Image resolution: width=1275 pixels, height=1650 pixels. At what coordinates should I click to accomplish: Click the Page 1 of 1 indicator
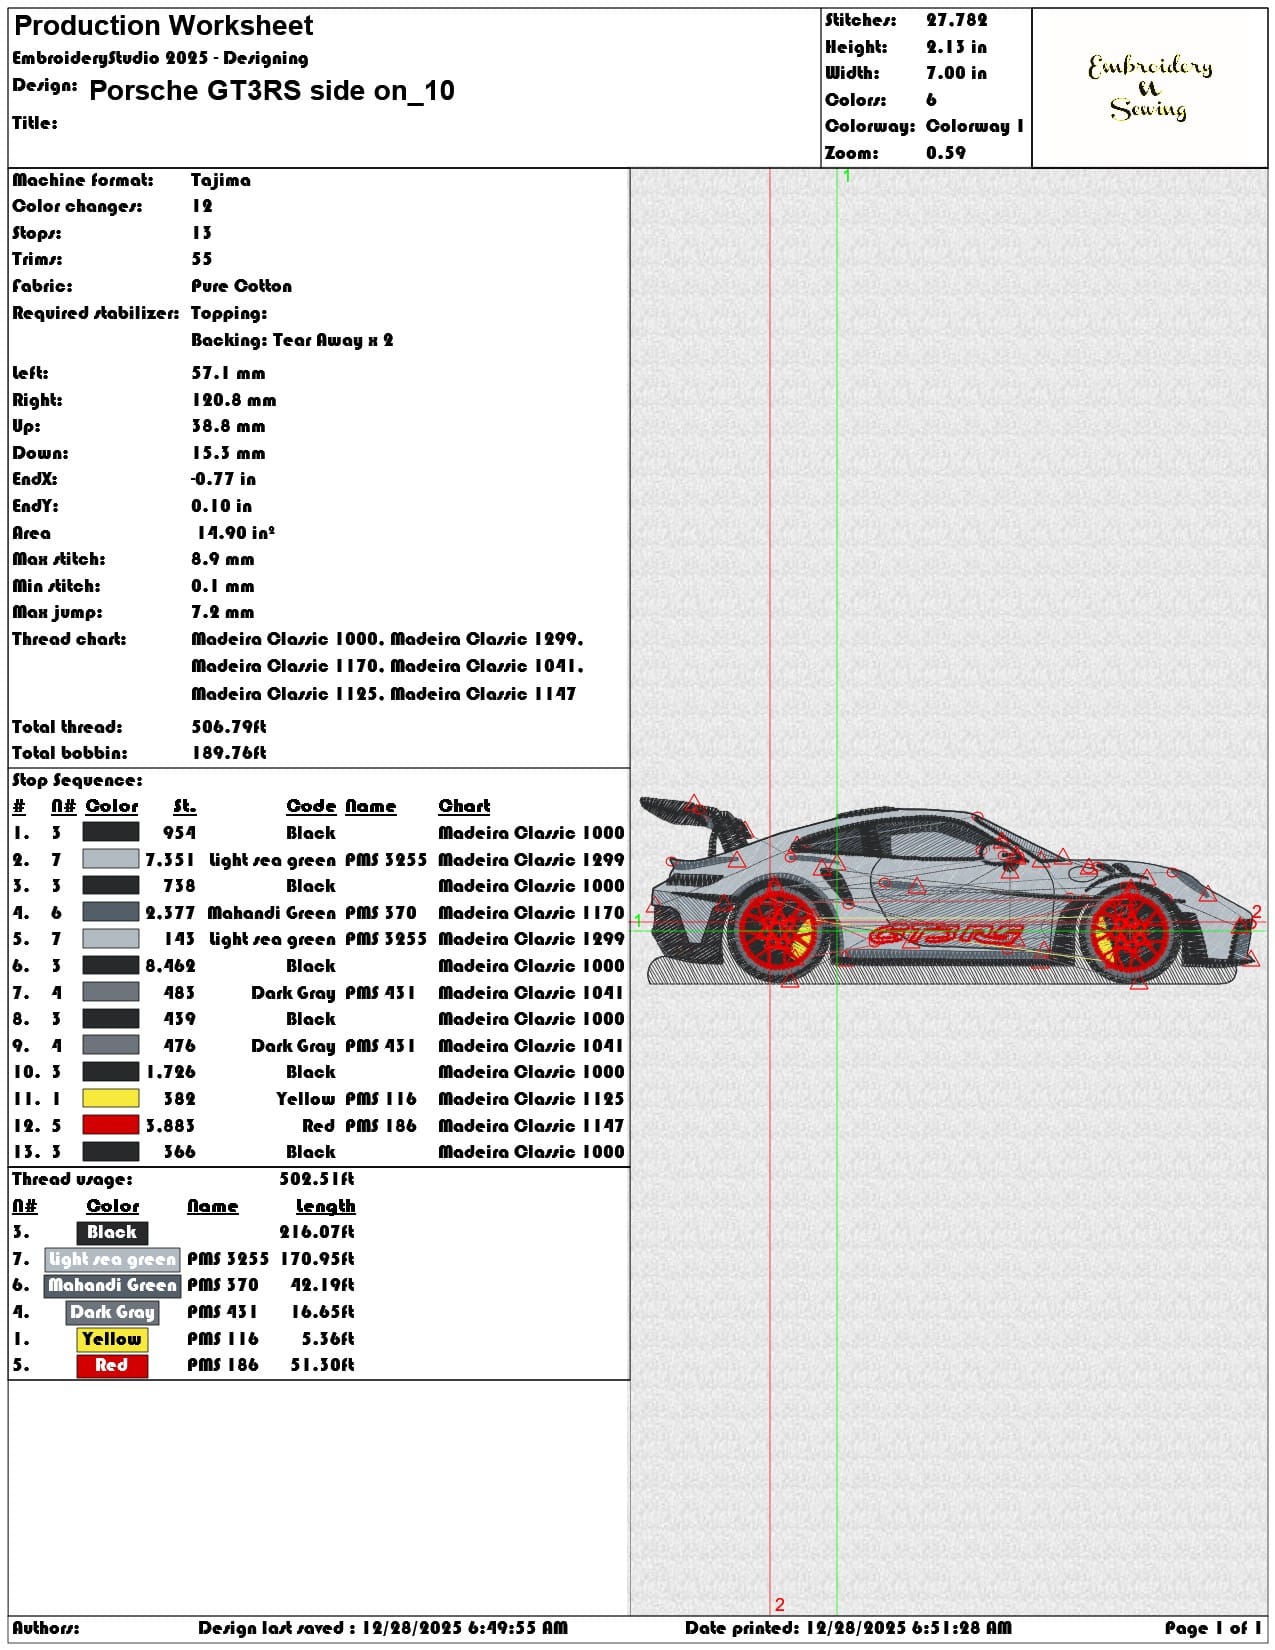point(1213,1628)
